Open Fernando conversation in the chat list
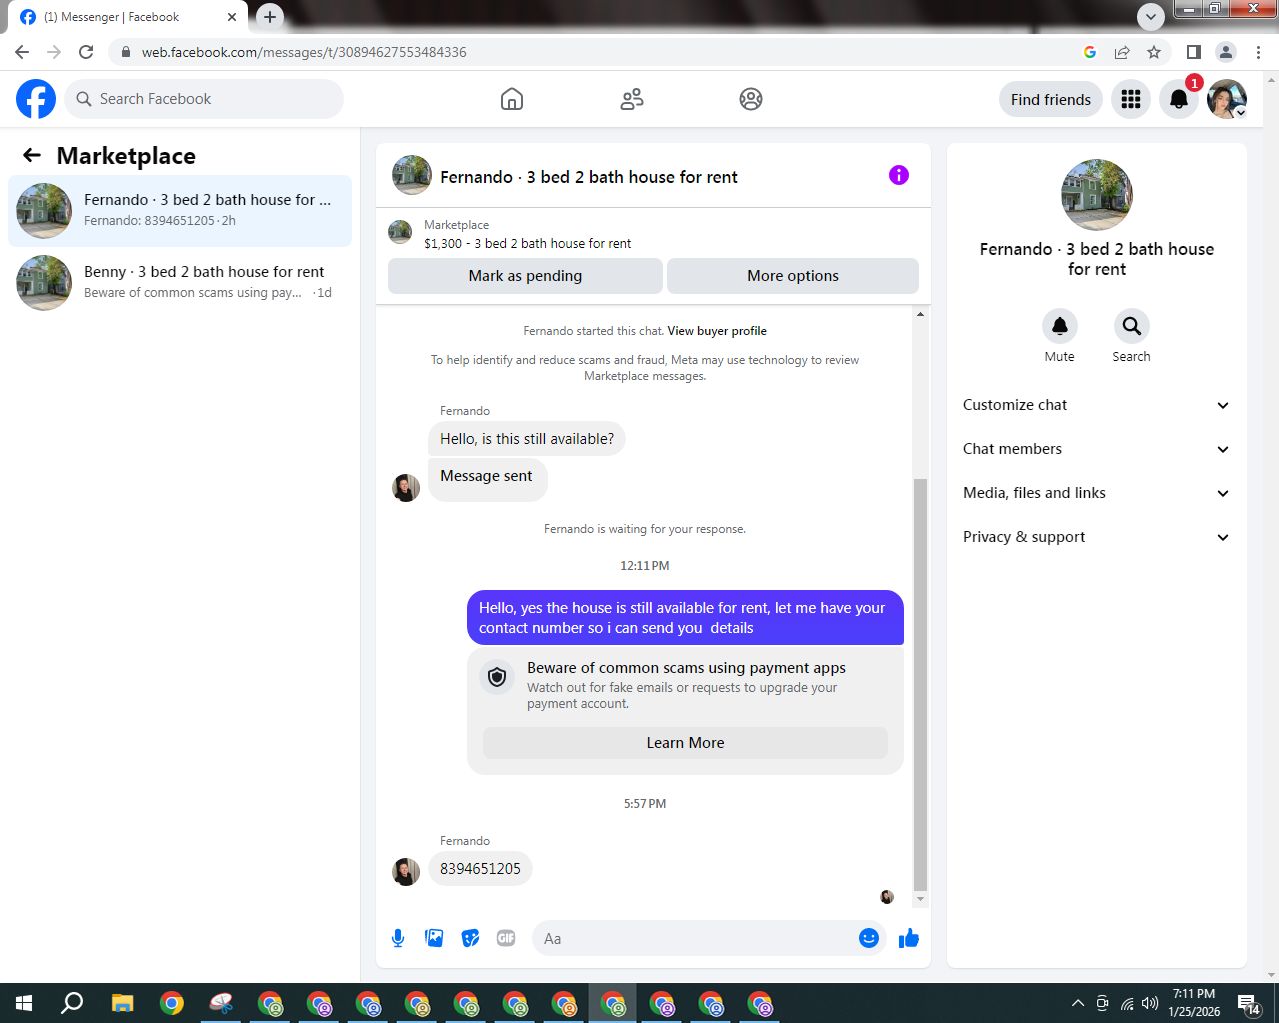Viewport: 1279px width, 1023px height. [180, 211]
